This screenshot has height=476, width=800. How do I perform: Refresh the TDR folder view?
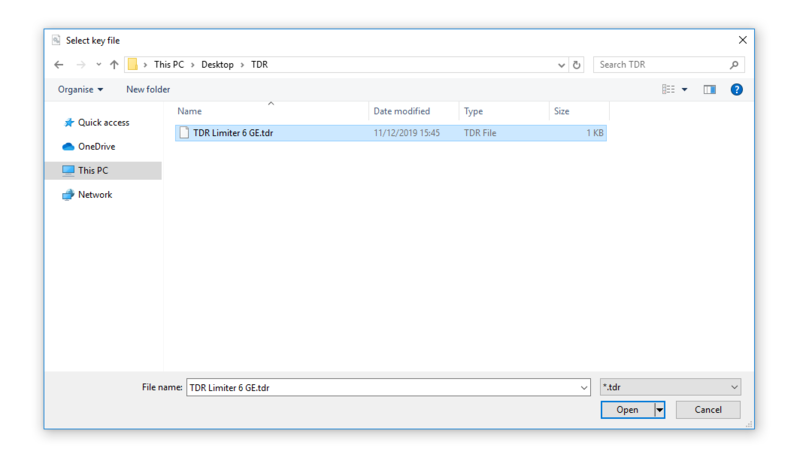pos(577,65)
